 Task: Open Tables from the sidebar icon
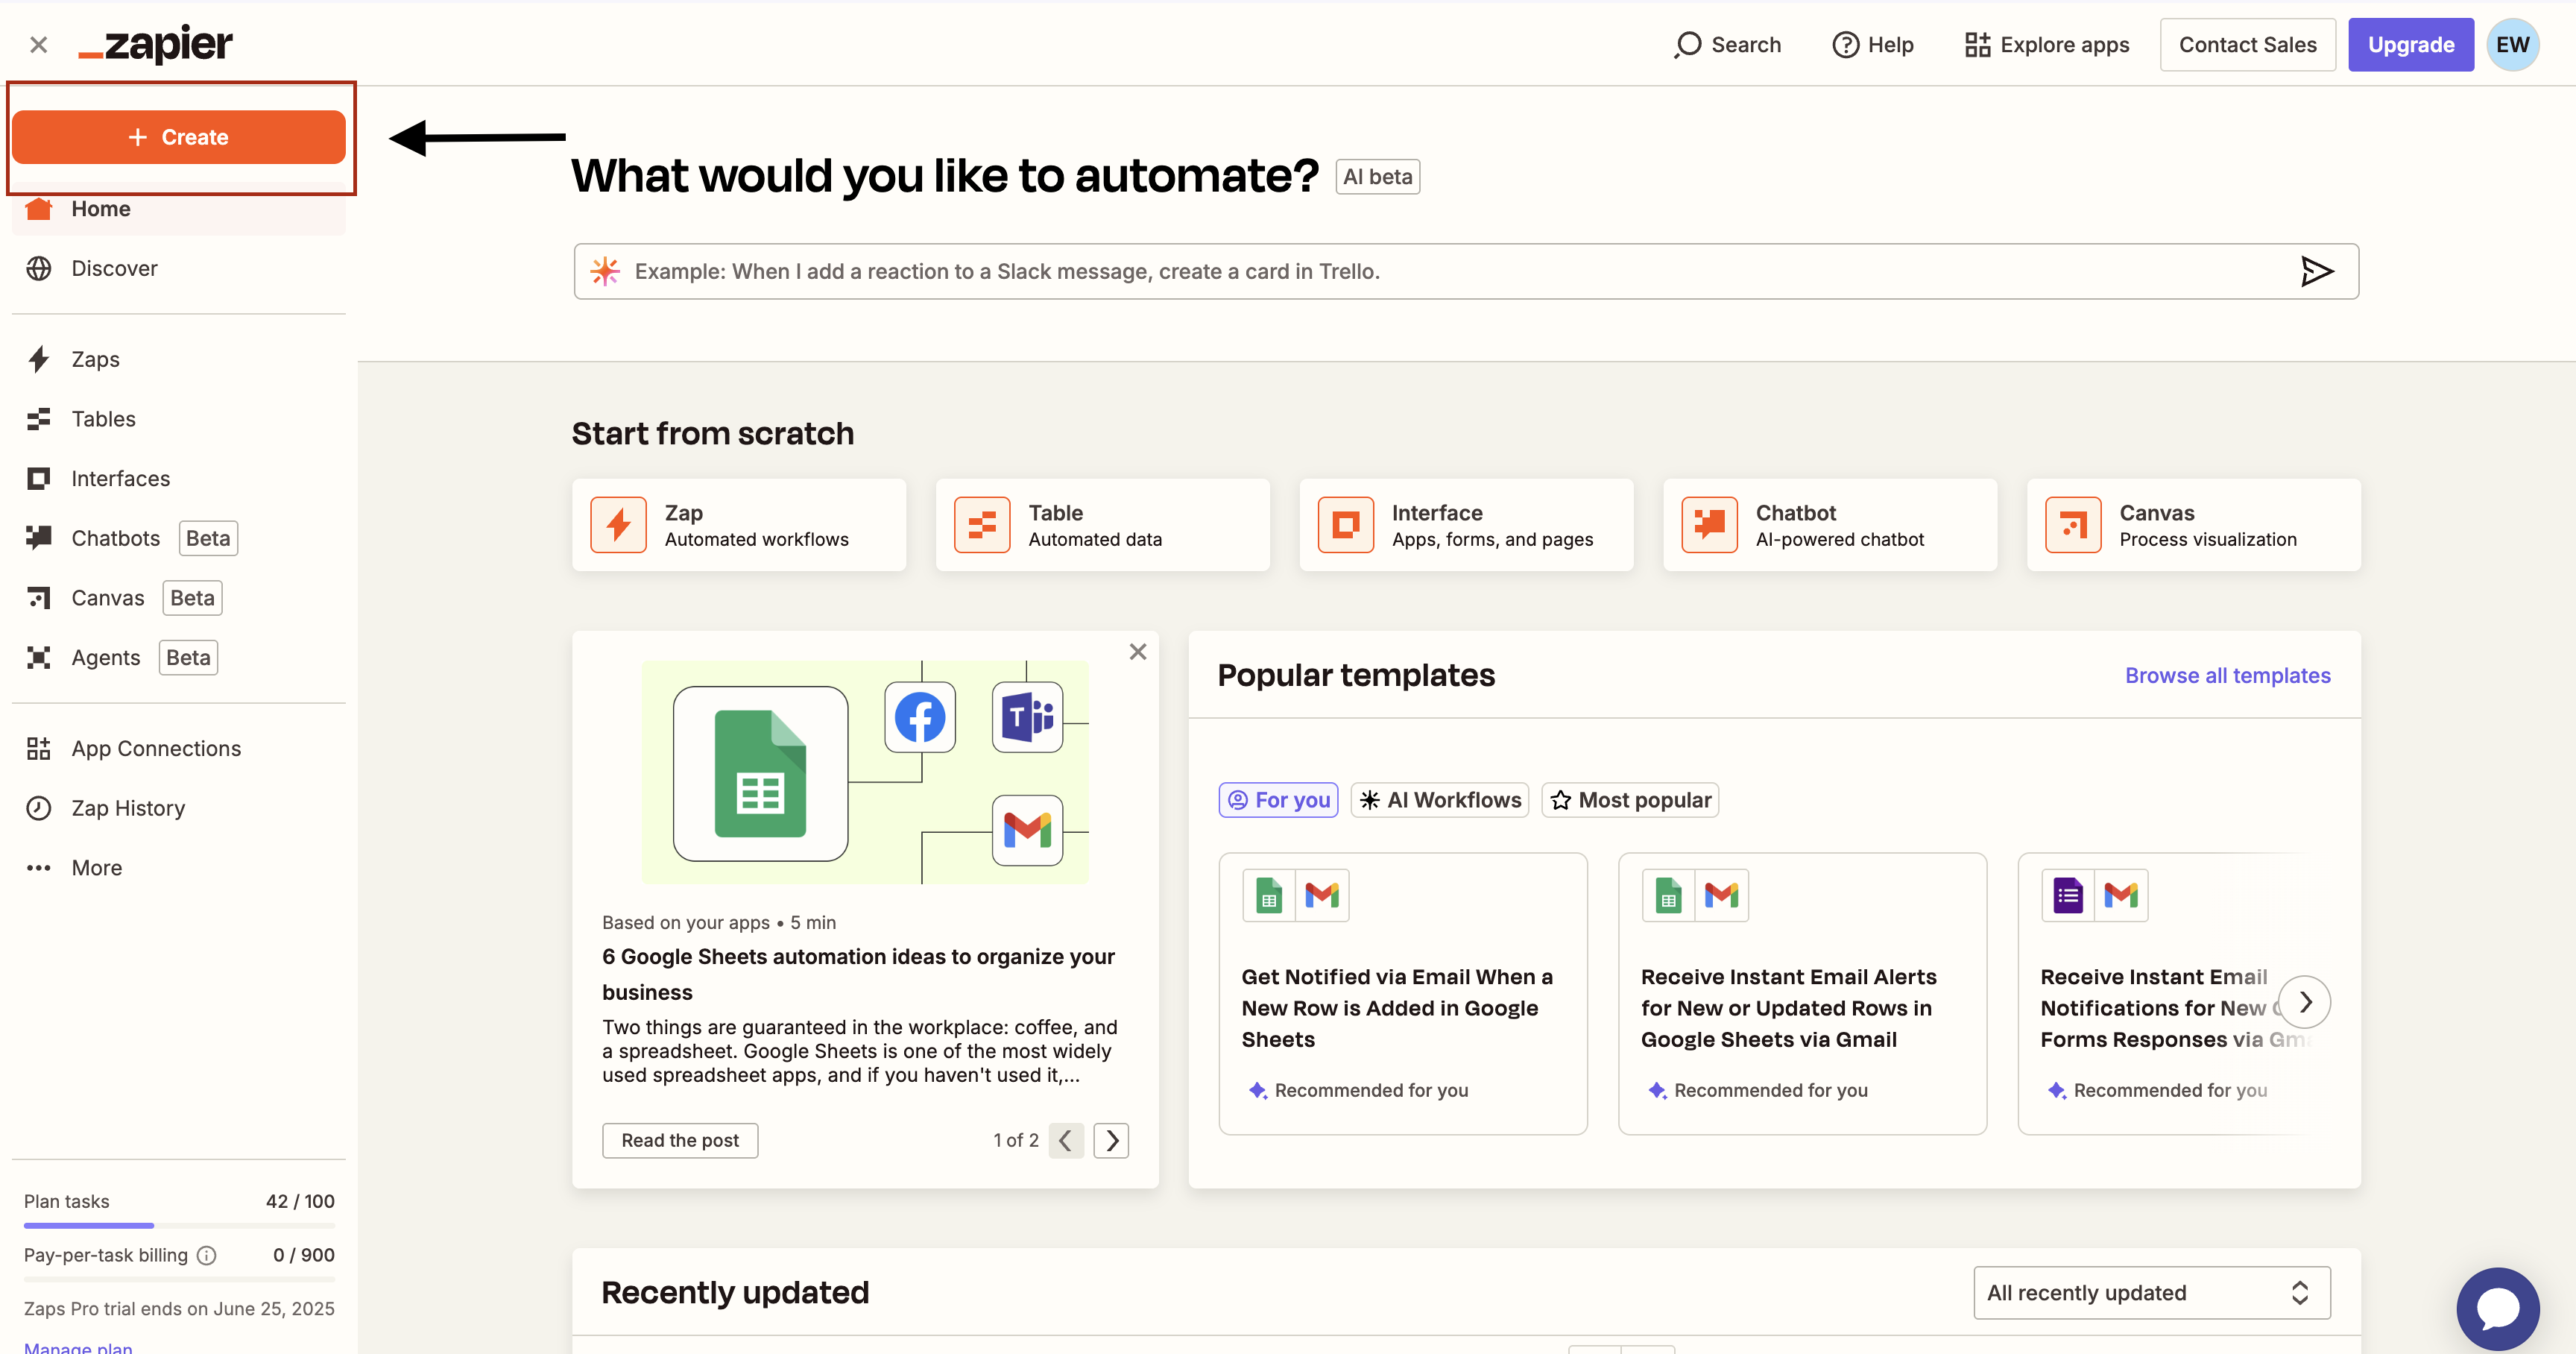pyautogui.click(x=39, y=419)
